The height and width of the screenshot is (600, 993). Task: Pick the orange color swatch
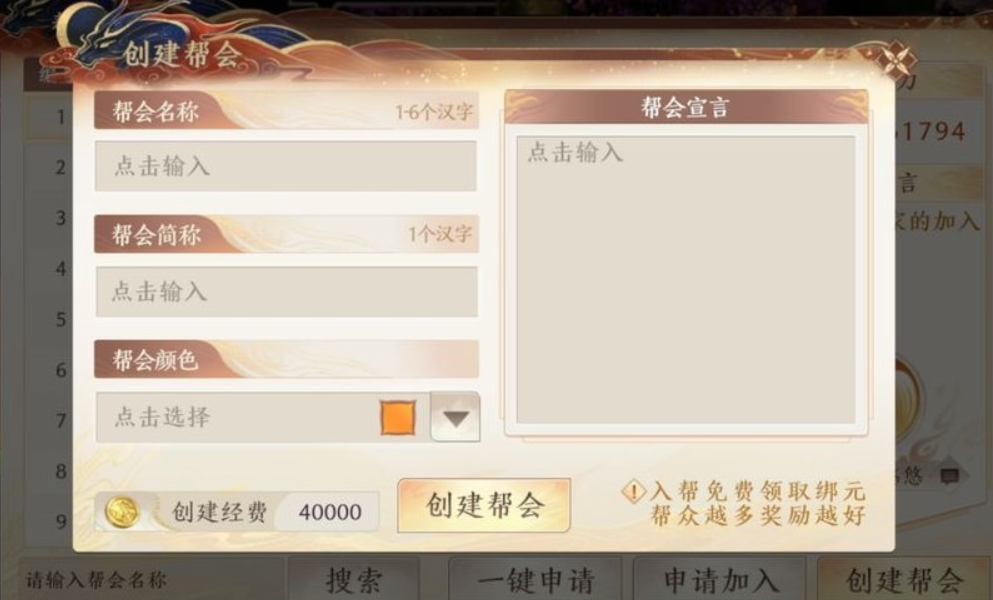pyautogui.click(x=398, y=418)
